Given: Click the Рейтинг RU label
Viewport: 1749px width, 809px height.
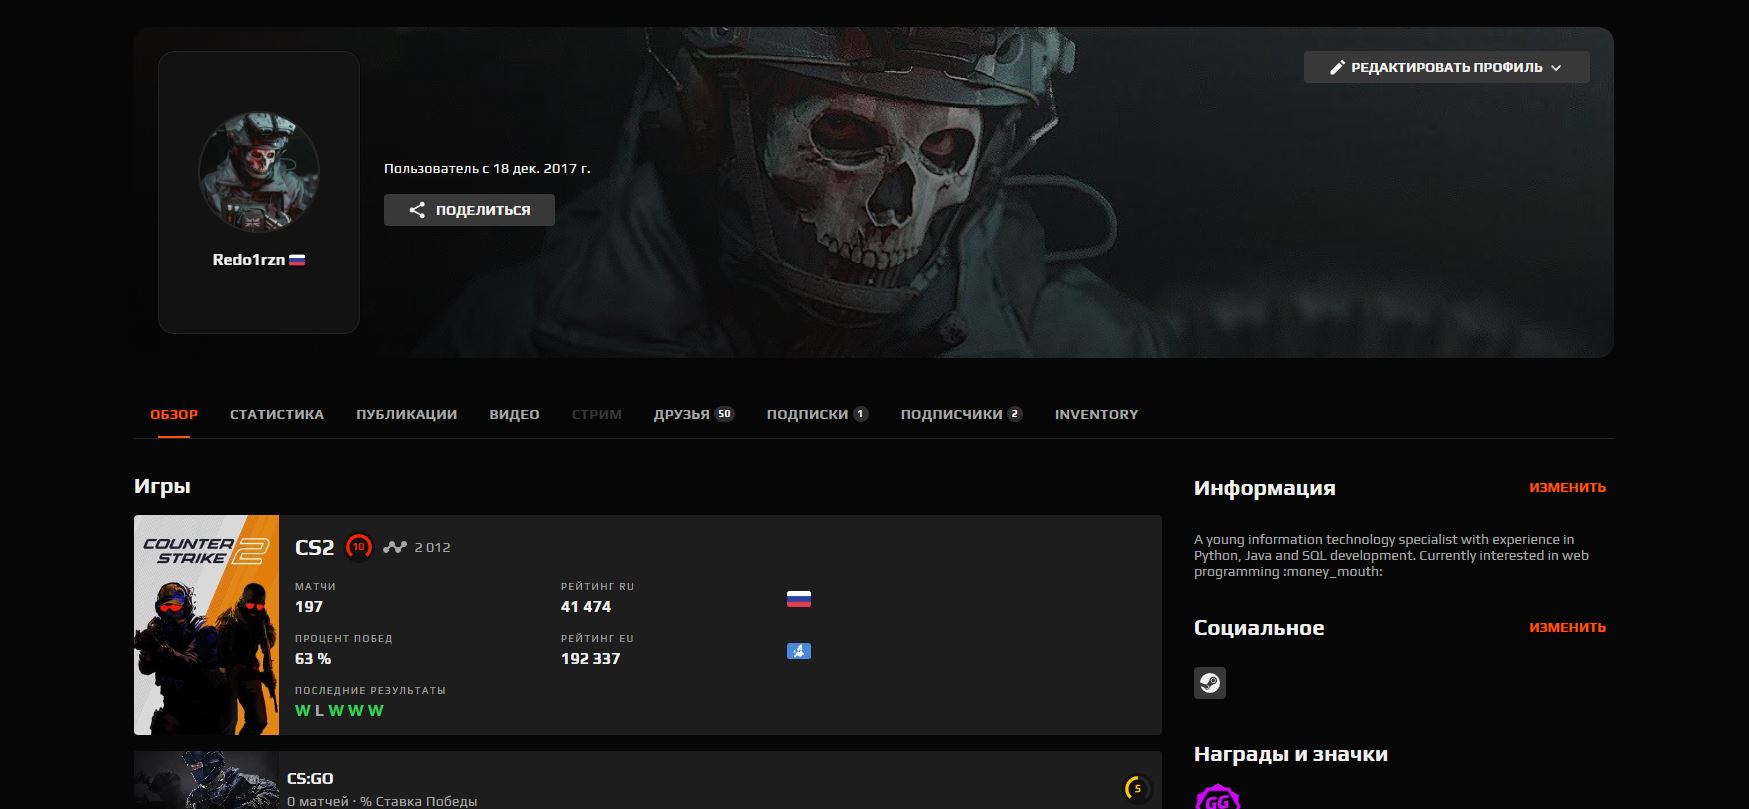Looking at the screenshot, I should 598,587.
